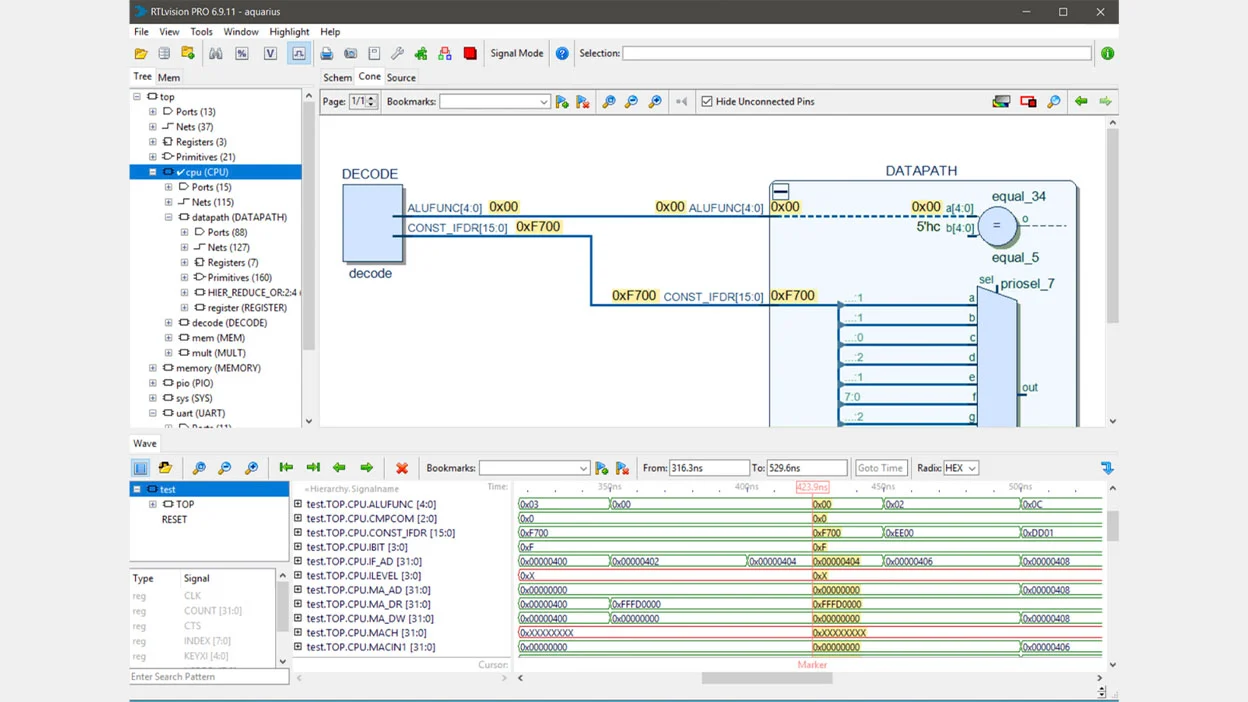Click the green forward arrow in Cone view
1248x702 pixels.
tap(1105, 102)
